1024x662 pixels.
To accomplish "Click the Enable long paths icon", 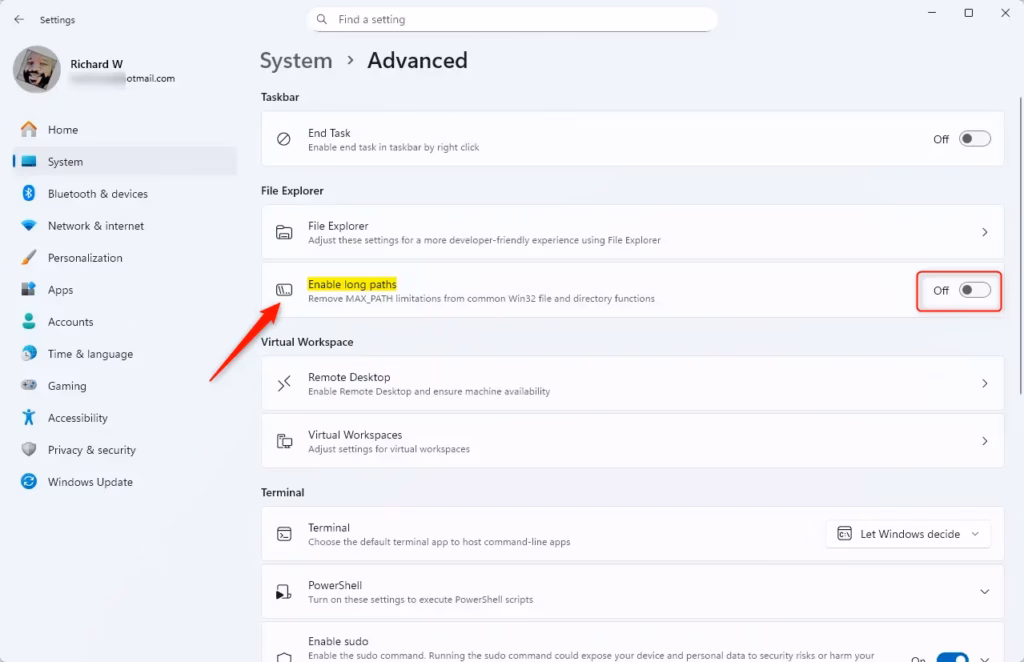I will coord(284,290).
